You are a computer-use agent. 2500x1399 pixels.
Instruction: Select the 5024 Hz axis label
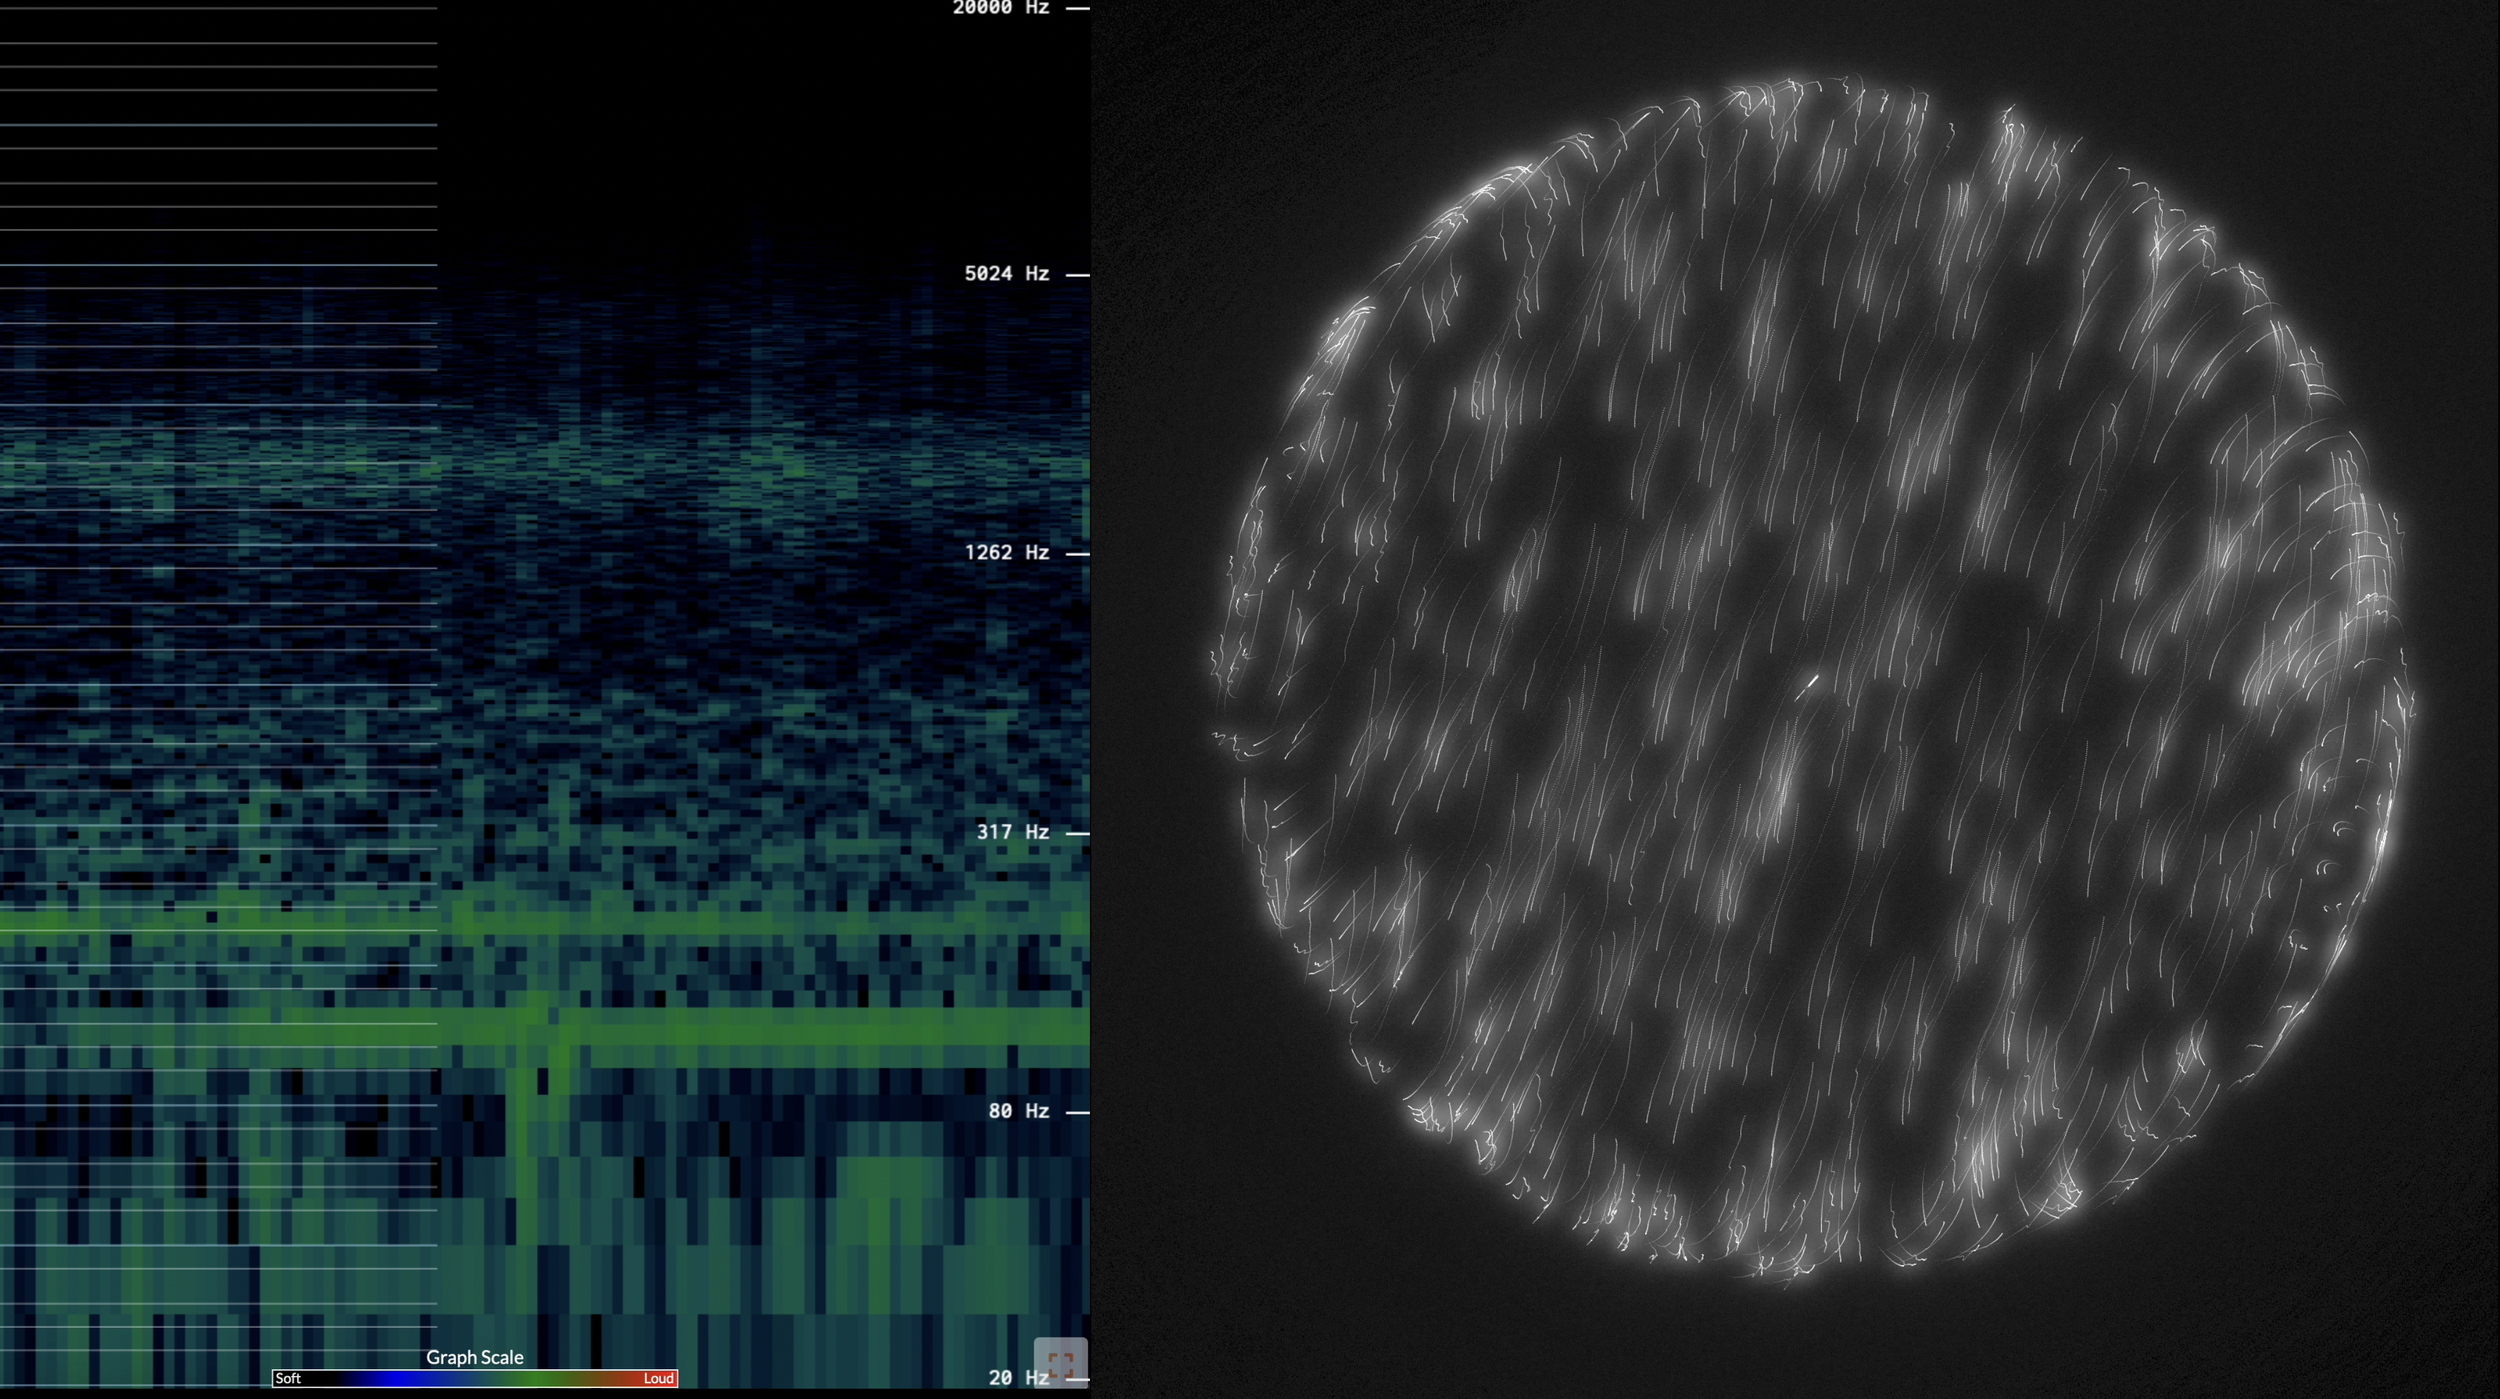(1006, 273)
